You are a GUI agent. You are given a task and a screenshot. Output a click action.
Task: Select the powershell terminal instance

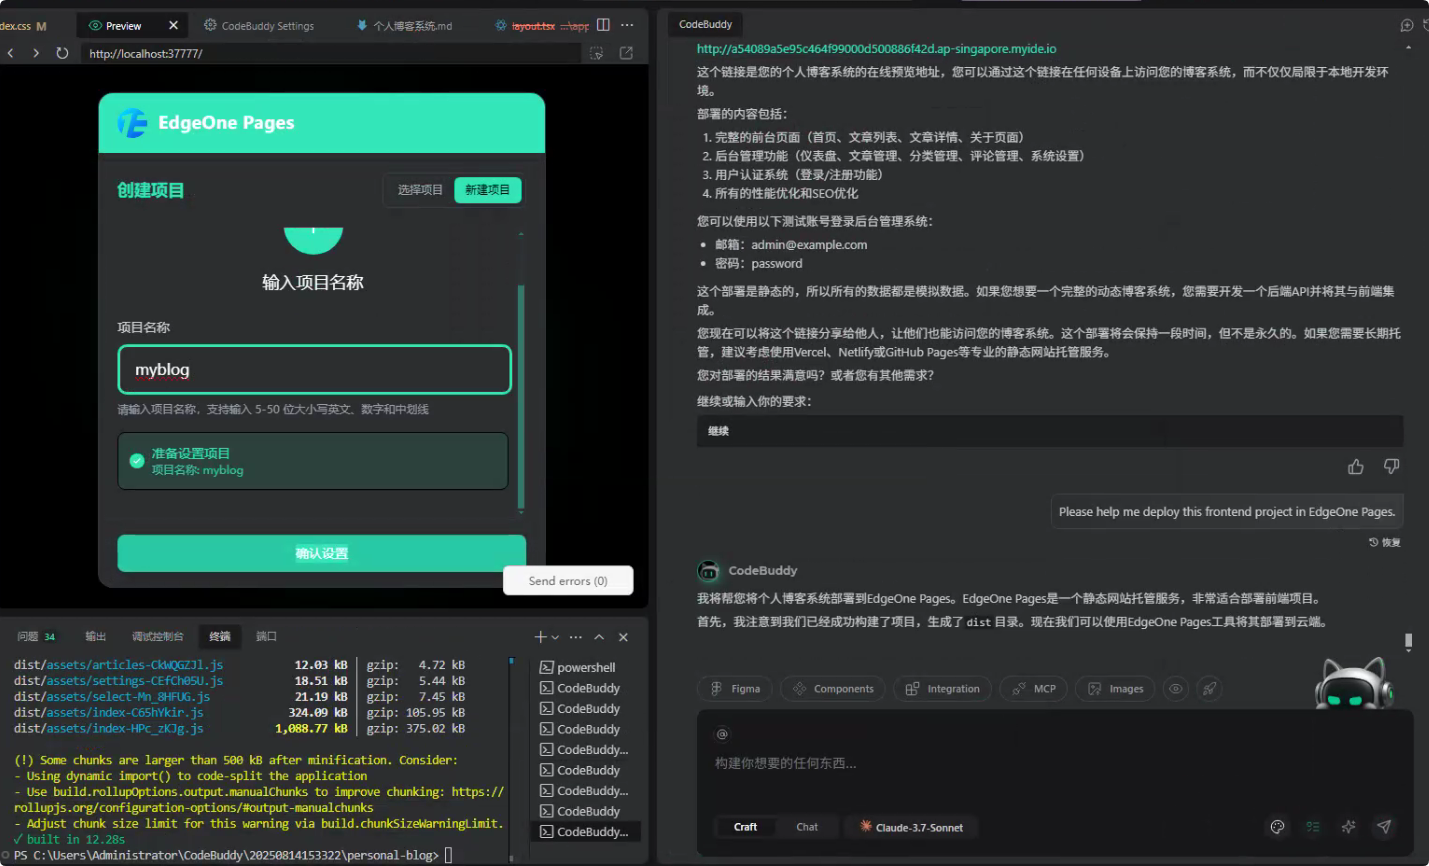585,668
